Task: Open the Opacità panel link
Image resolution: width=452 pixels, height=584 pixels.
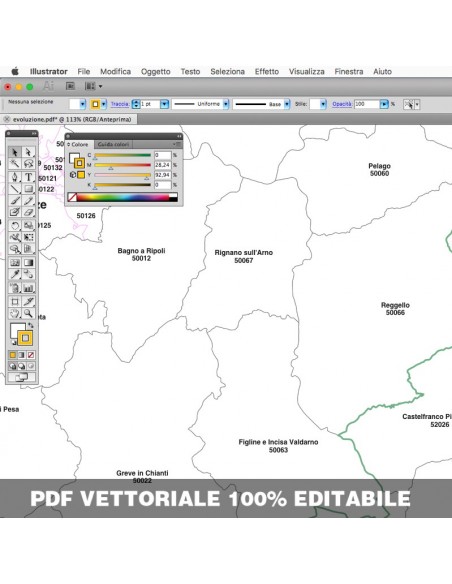Action: click(x=342, y=104)
